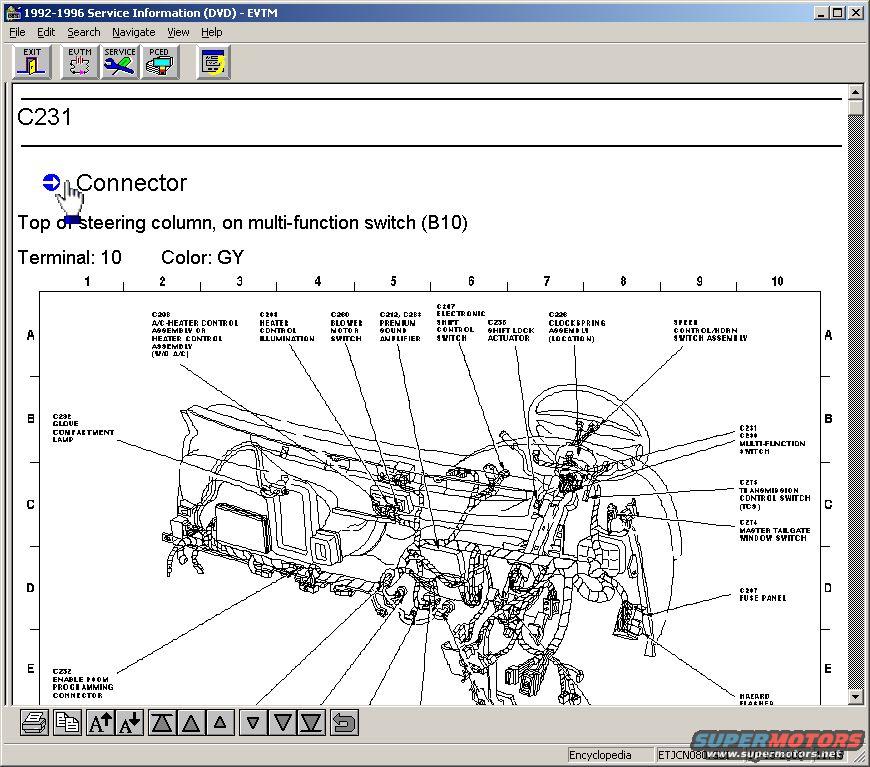Open the File menu
The height and width of the screenshot is (767, 870).
coord(17,32)
